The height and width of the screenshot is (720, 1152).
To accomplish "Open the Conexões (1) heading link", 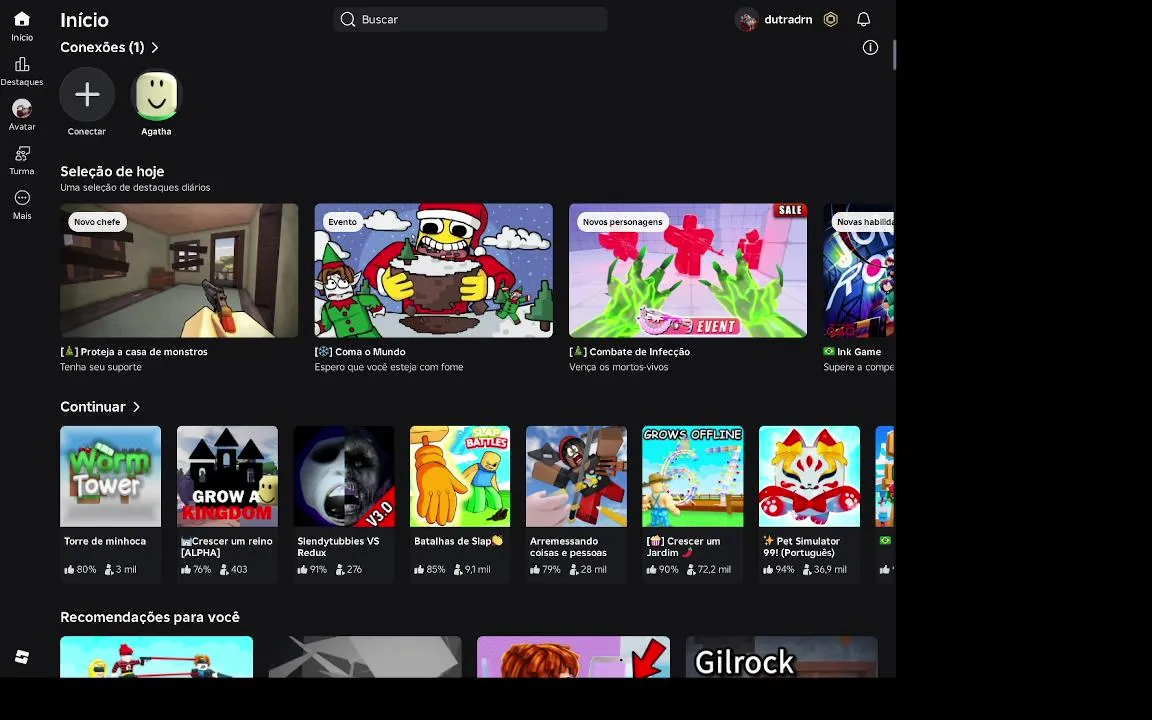I will pos(102,47).
